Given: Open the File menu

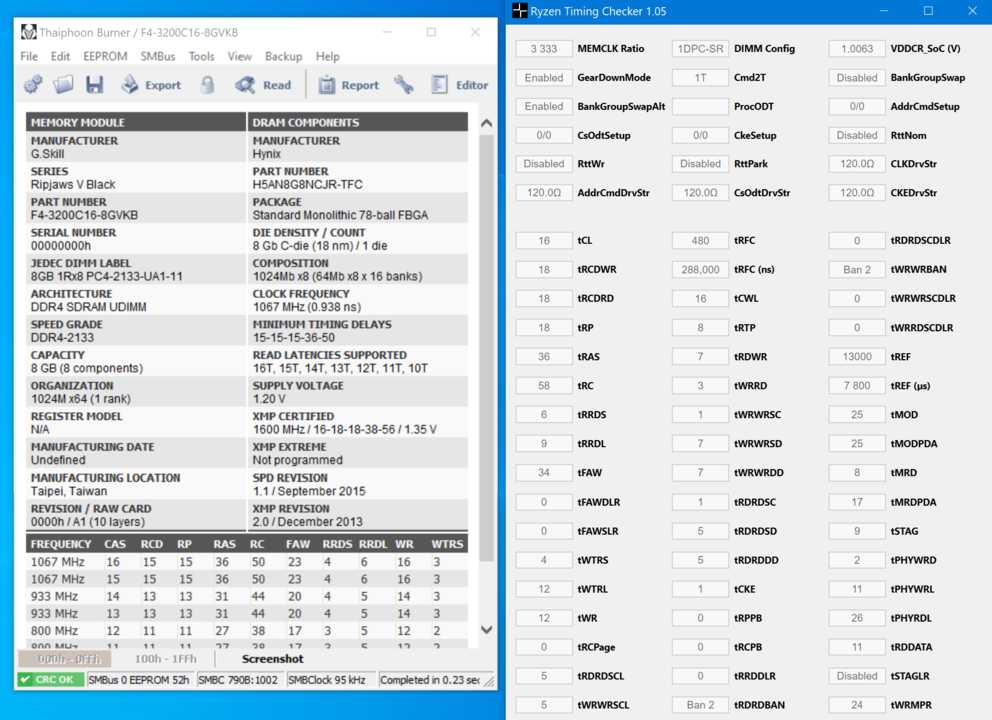Looking at the screenshot, I should [29, 56].
